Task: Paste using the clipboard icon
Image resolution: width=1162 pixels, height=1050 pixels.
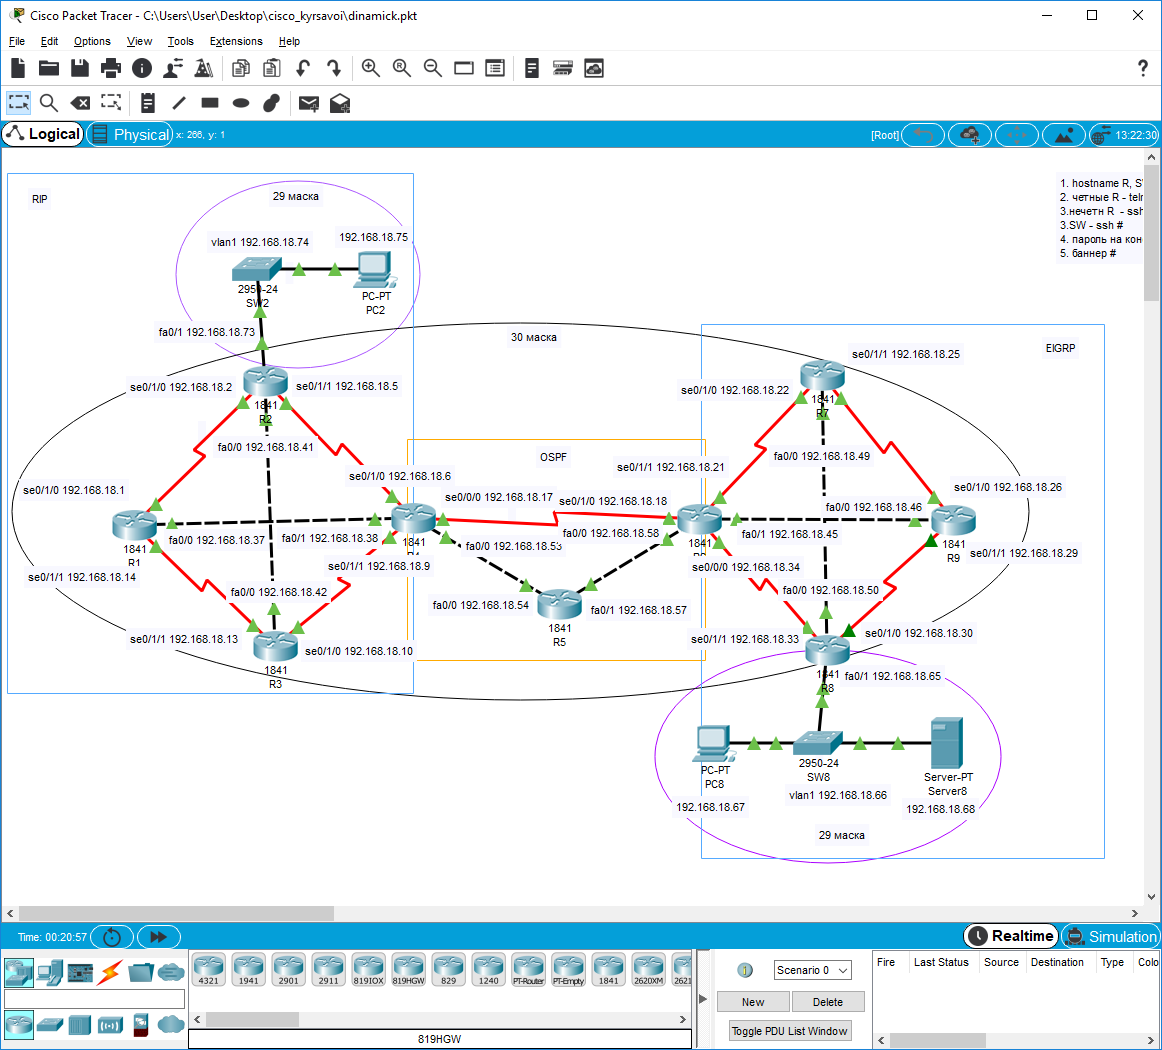Action: point(272,68)
